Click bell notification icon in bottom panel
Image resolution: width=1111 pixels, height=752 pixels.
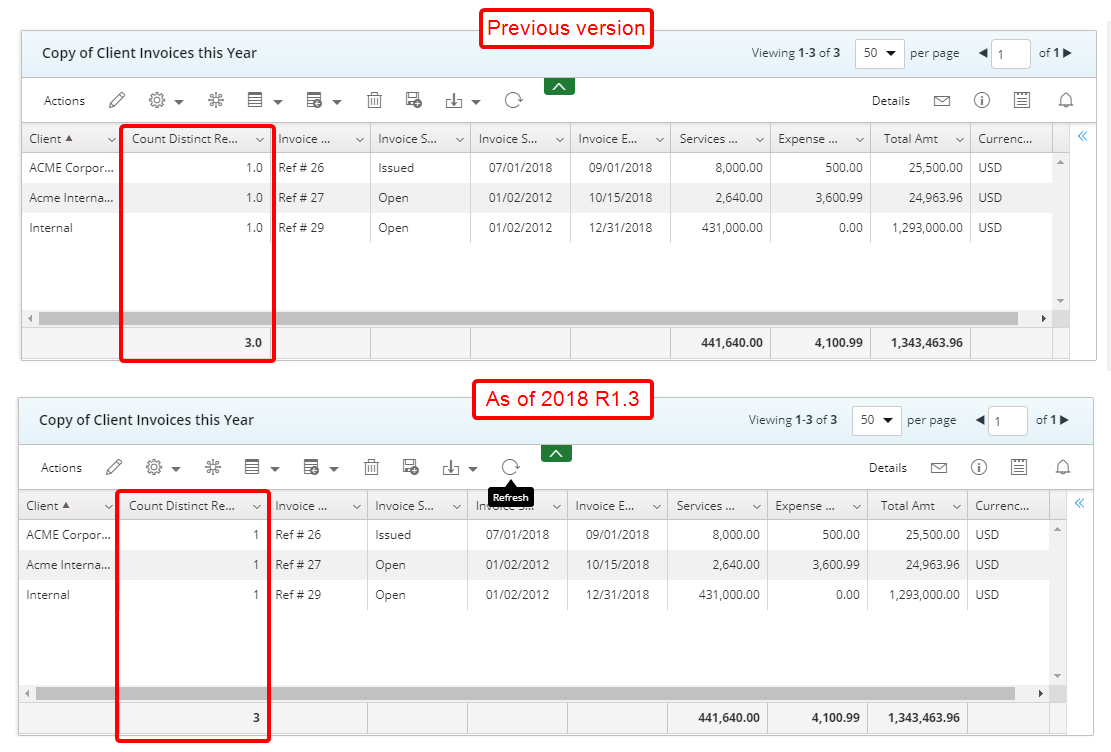tap(1063, 467)
